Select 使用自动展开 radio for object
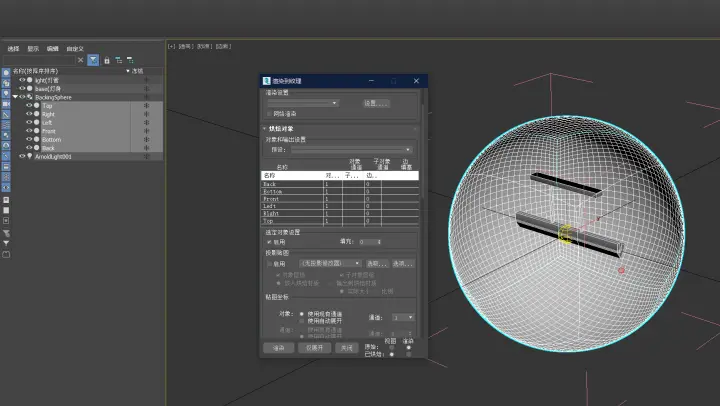The image size is (720, 406). pyautogui.click(x=302, y=321)
